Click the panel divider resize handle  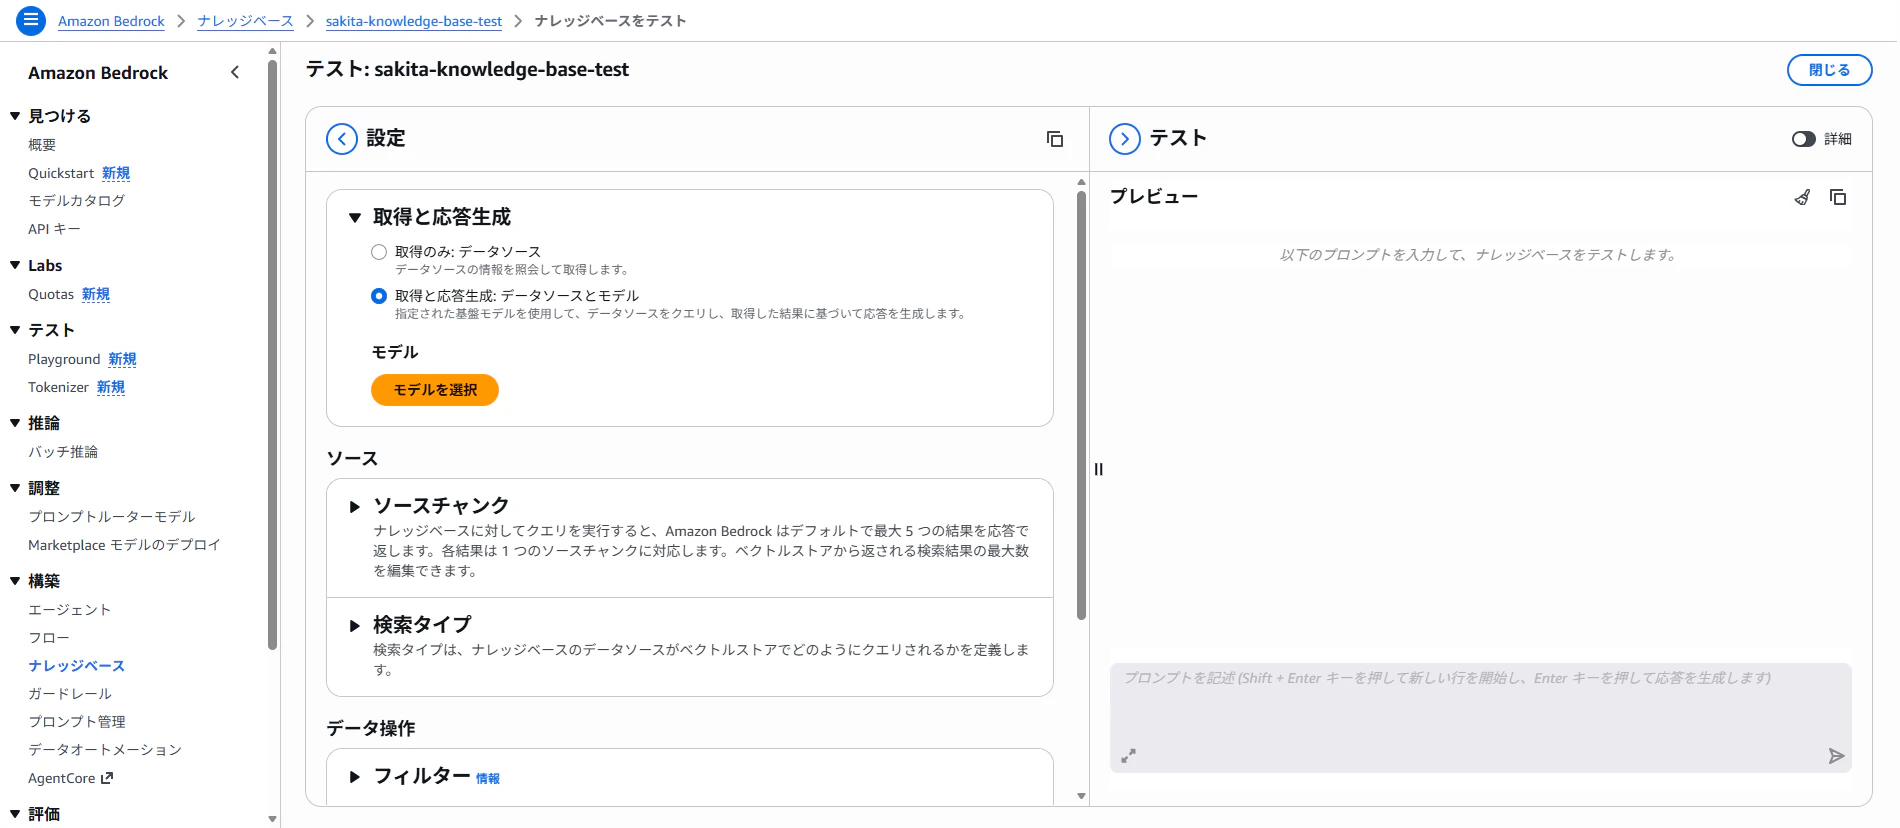tap(1098, 469)
